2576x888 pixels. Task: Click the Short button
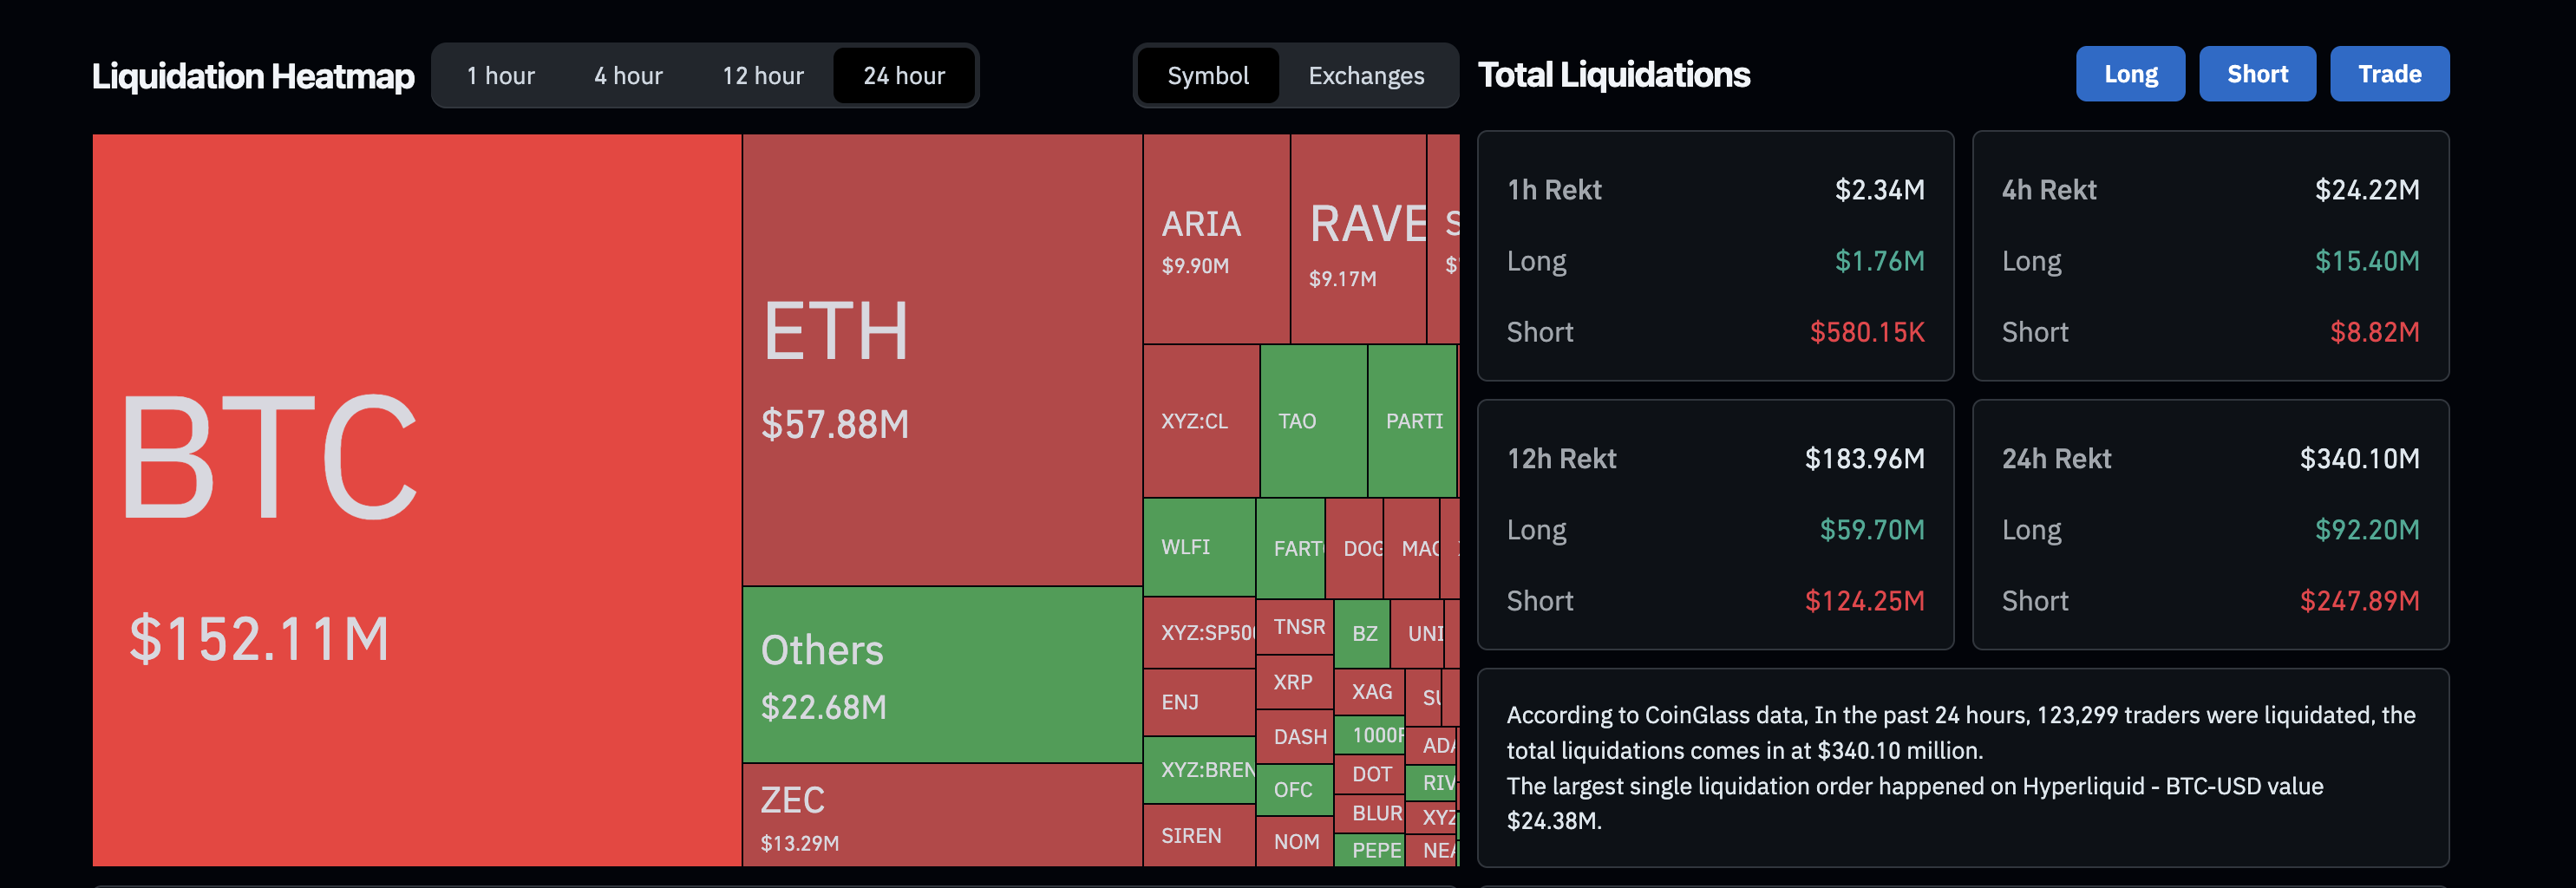[2257, 73]
